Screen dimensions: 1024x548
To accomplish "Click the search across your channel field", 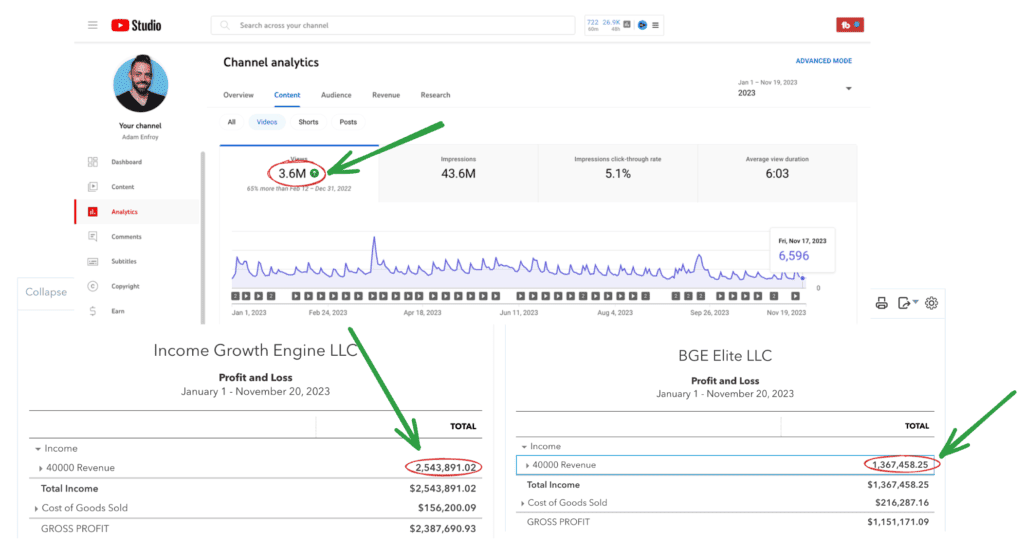I will click(393, 25).
